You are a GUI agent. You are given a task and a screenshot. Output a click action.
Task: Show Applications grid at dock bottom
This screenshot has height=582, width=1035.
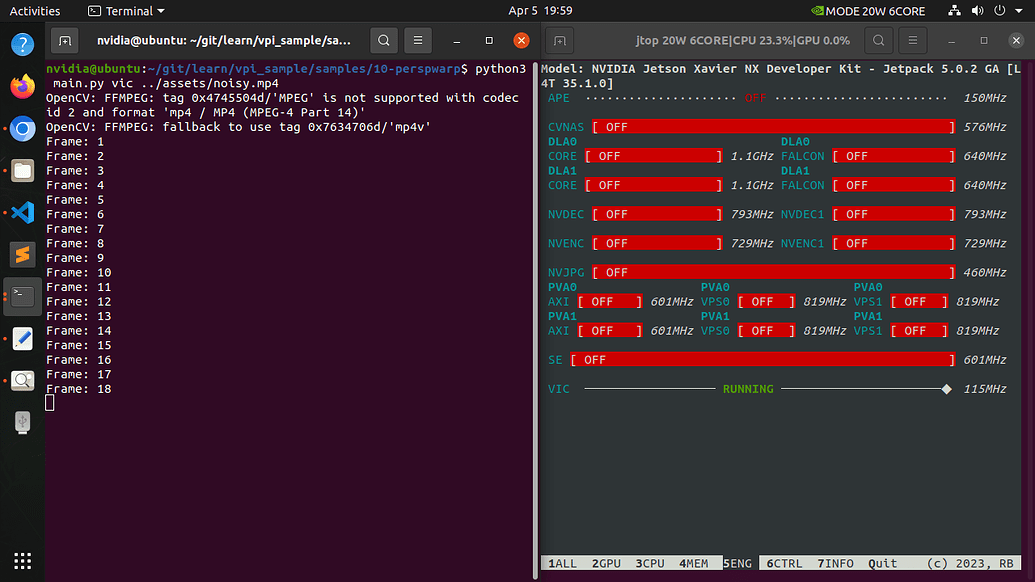tap(22, 560)
